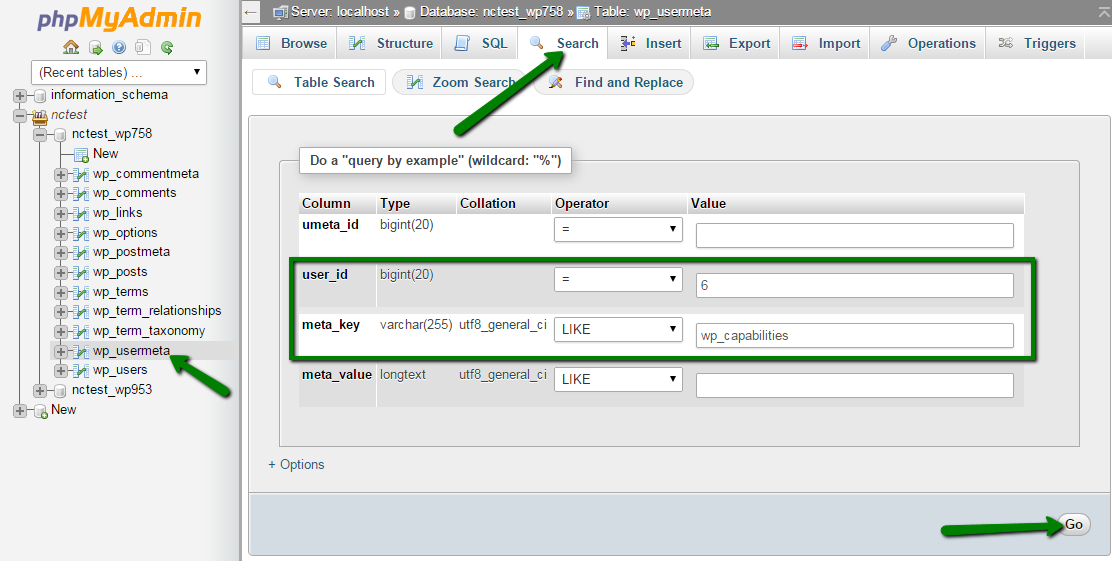Open the operator dropdown for user_id
Screen dimensions: 1112x561
[618, 280]
